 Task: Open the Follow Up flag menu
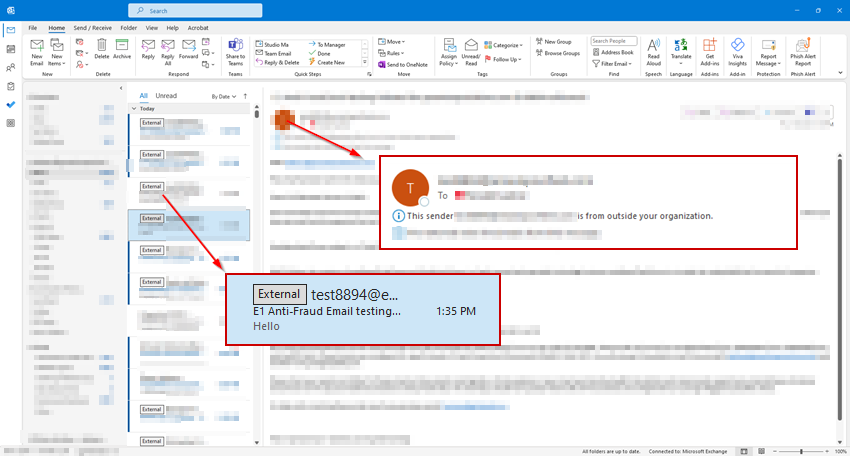point(503,59)
